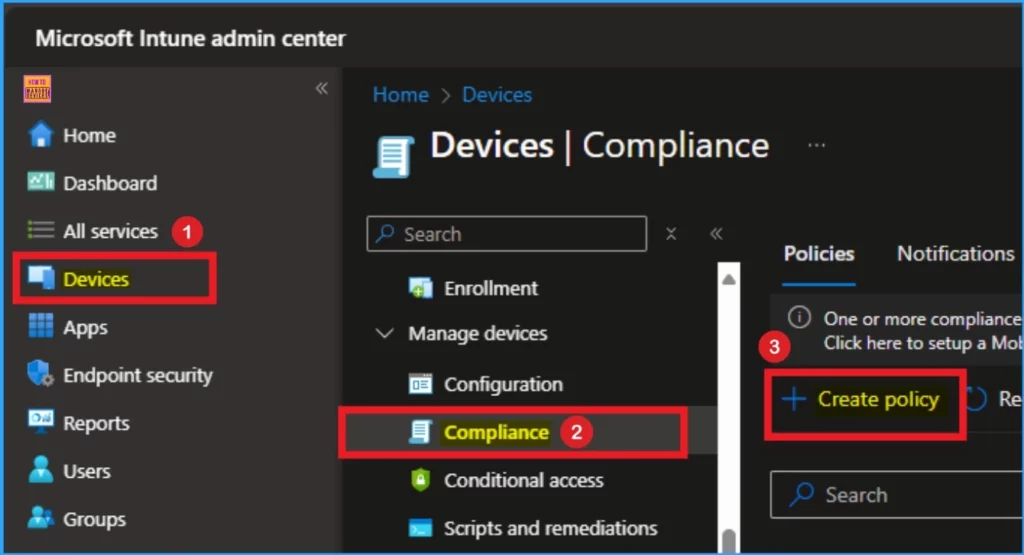The height and width of the screenshot is (555, 1024).
Task: Open Endpoint security from sidebar
Action: (138, 376)
